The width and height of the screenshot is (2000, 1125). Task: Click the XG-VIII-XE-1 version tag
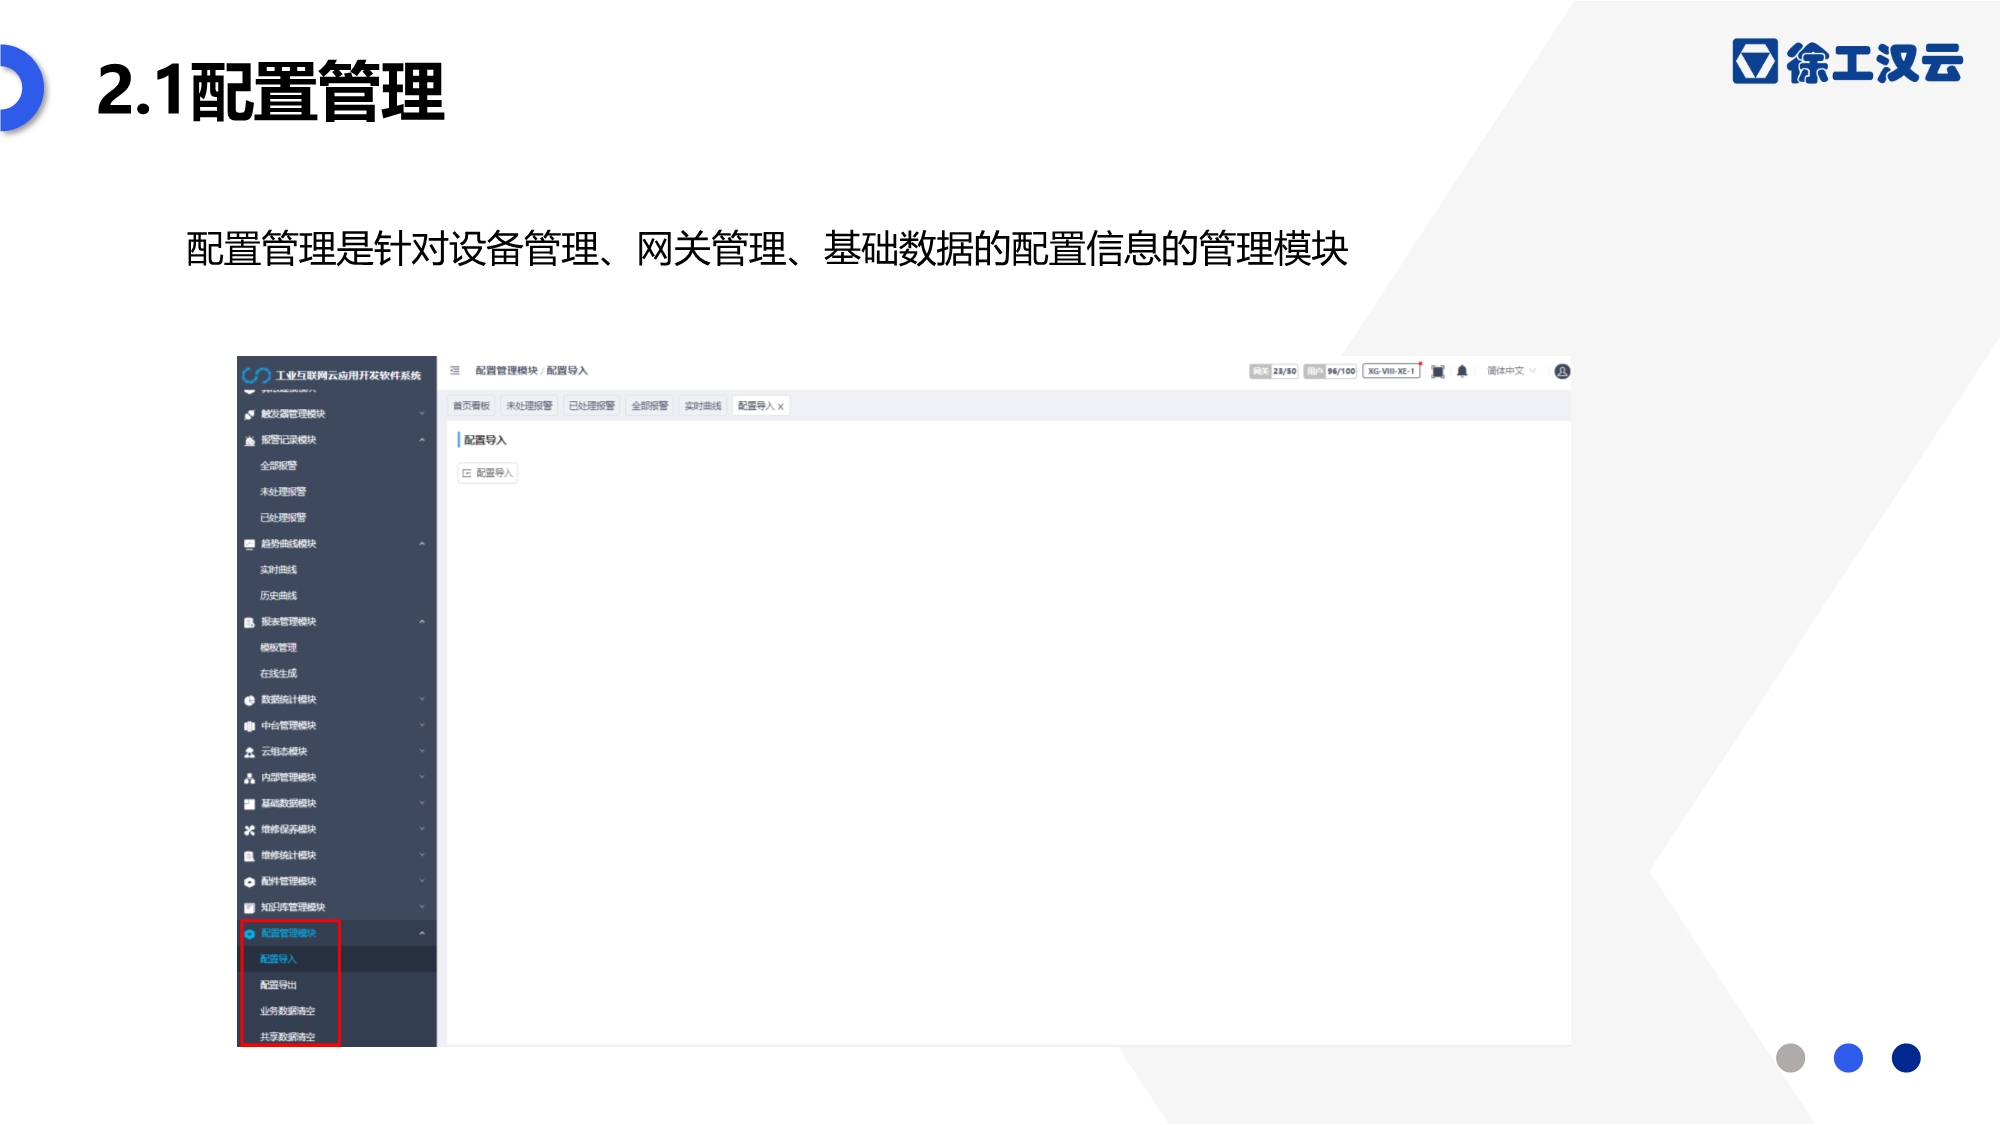(x=1392, y=371)
